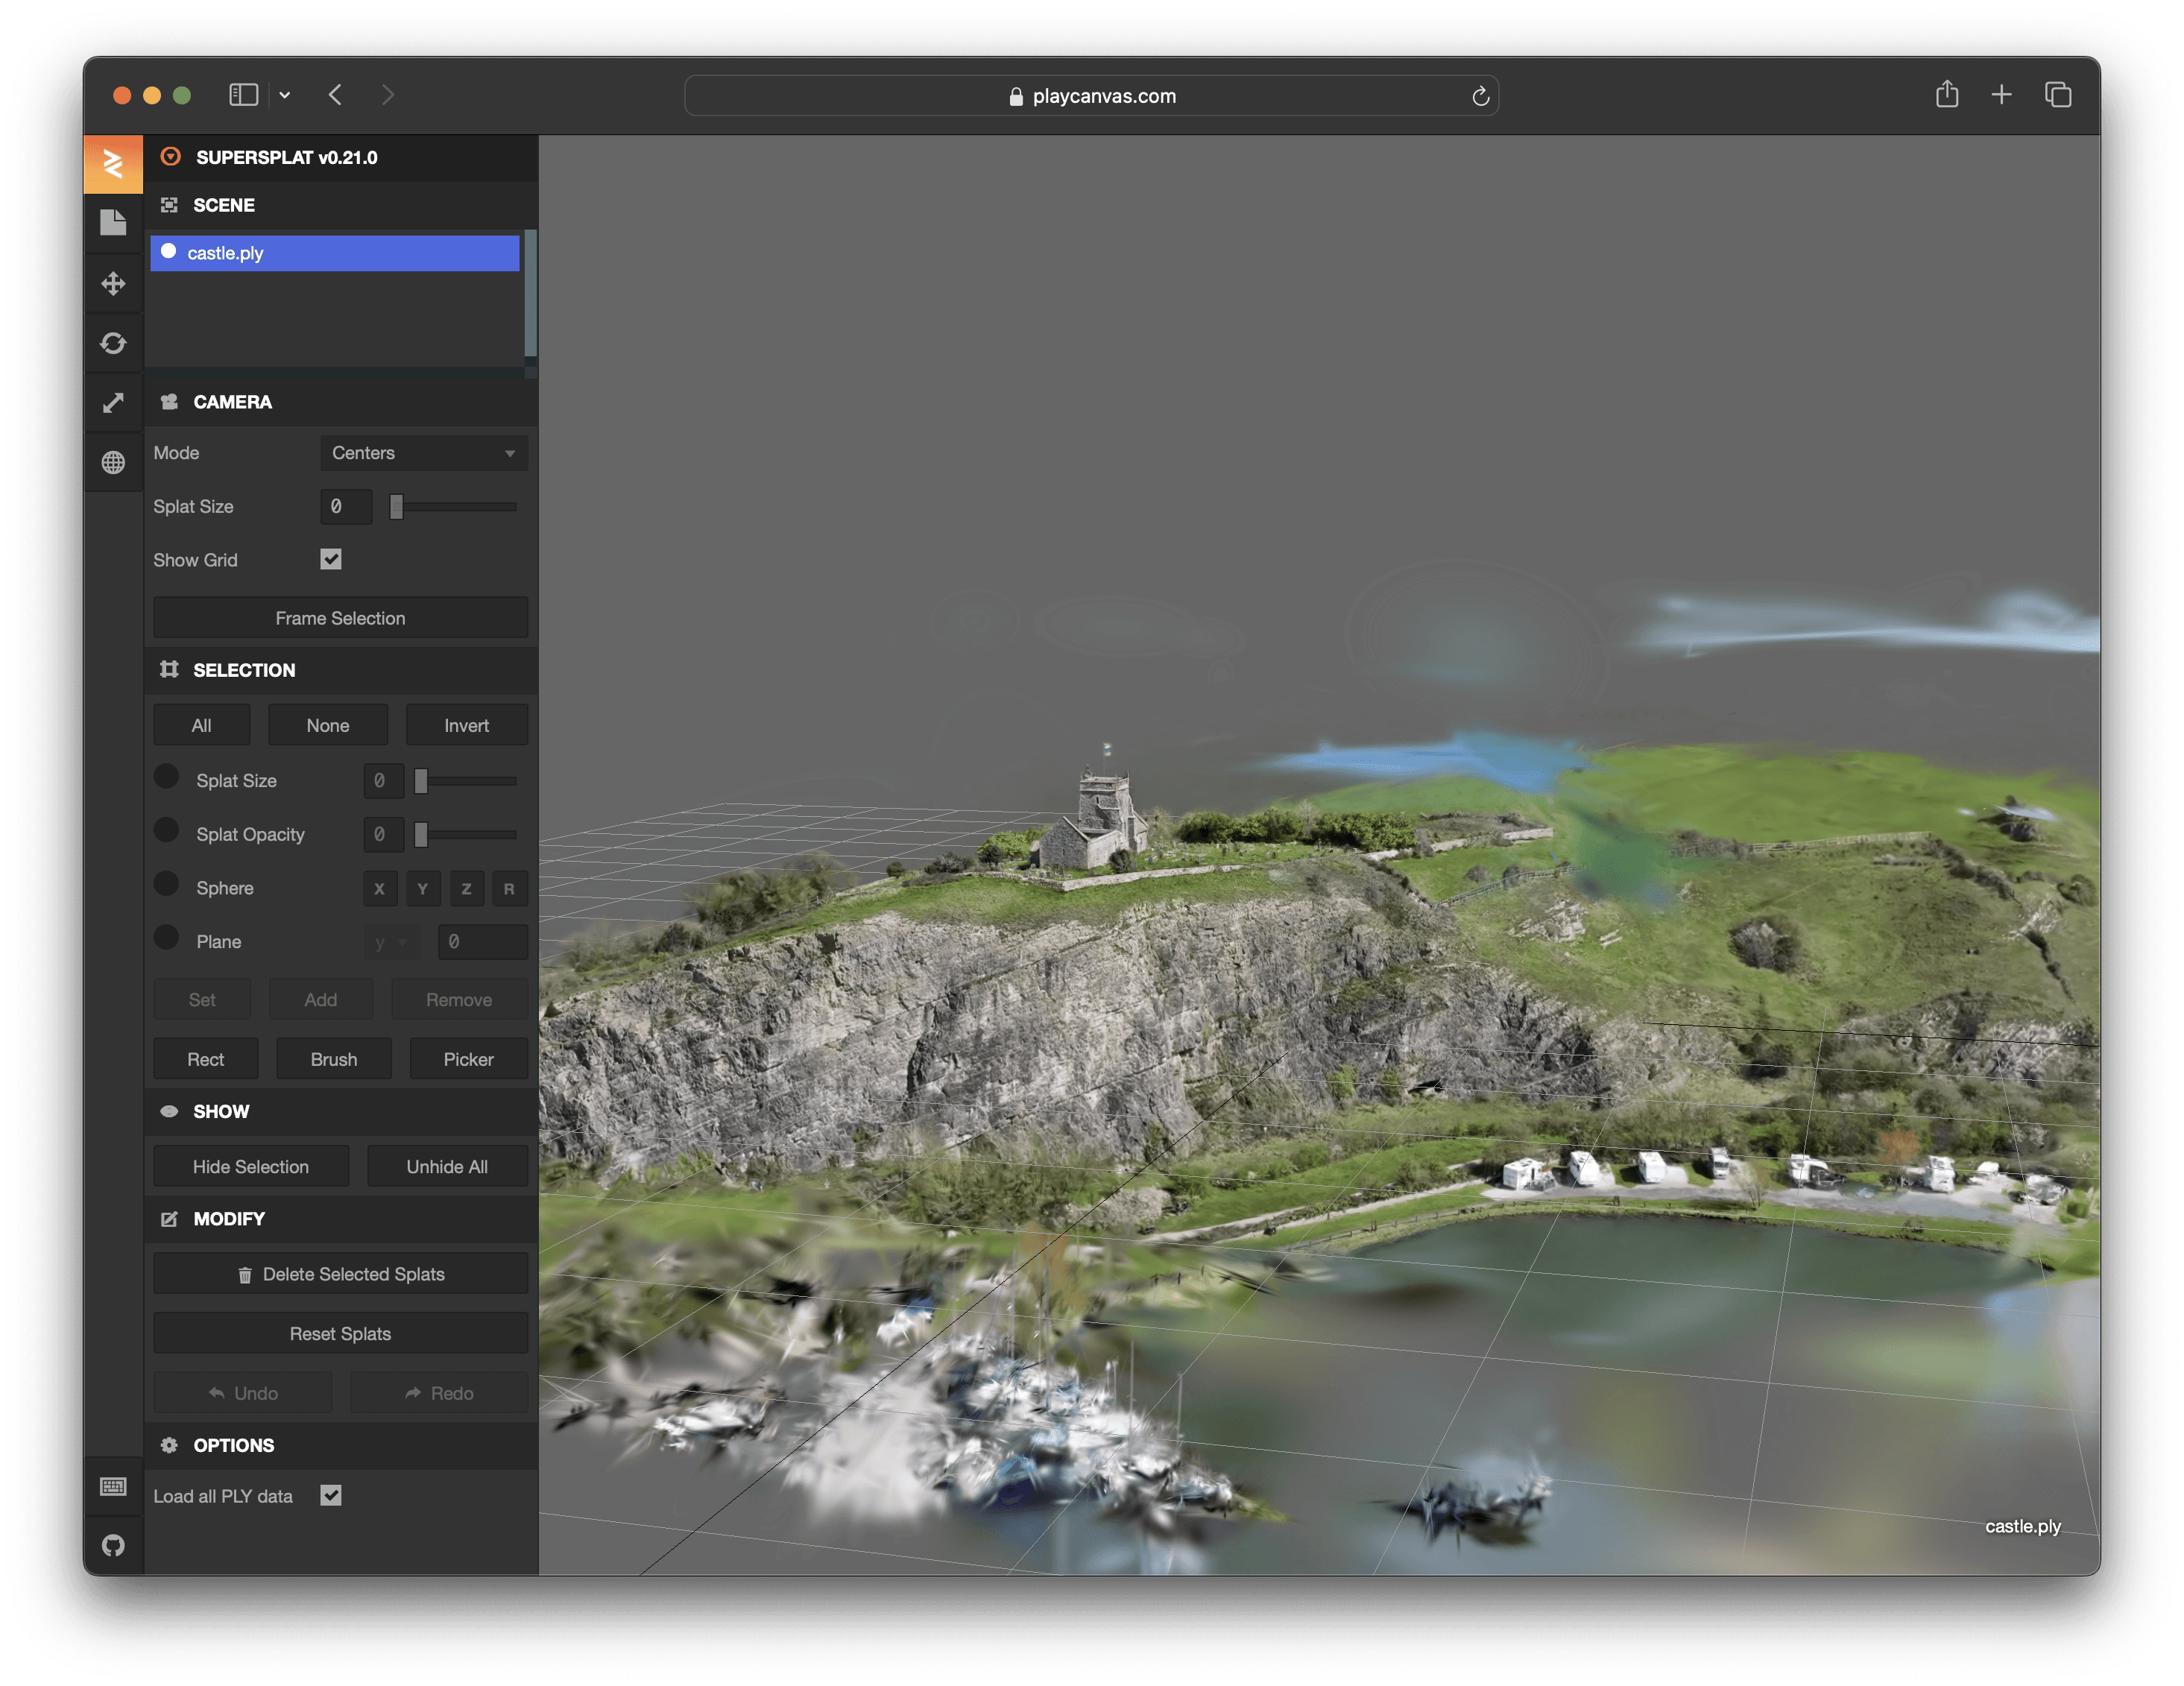The image size is (2184, 1686).
Task: Select the Move tool in sidebar
Action: [x=113, y=283]
